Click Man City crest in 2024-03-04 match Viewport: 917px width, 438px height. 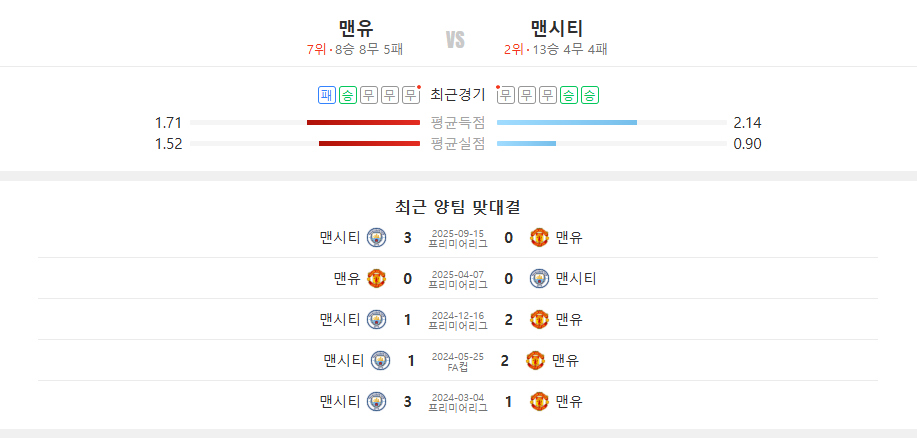click(377, 401)
